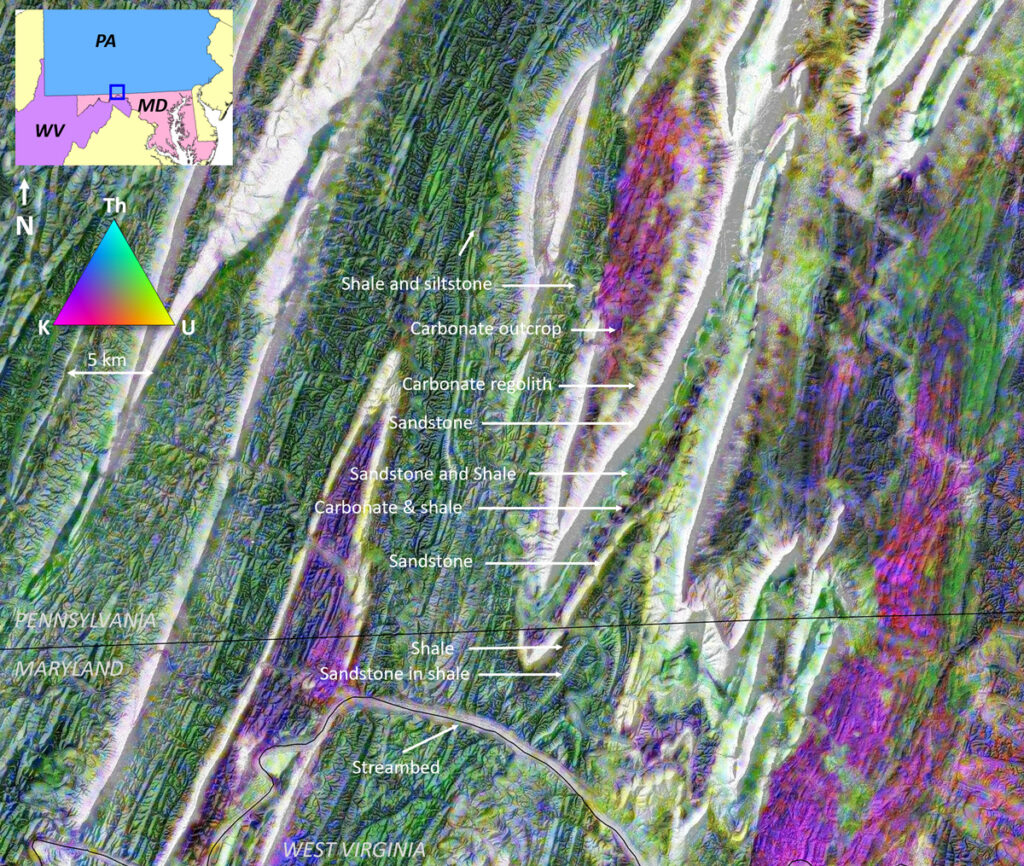Click the arrow after Shale and siltstone label
1024x866 pixels.
(535, 285)
